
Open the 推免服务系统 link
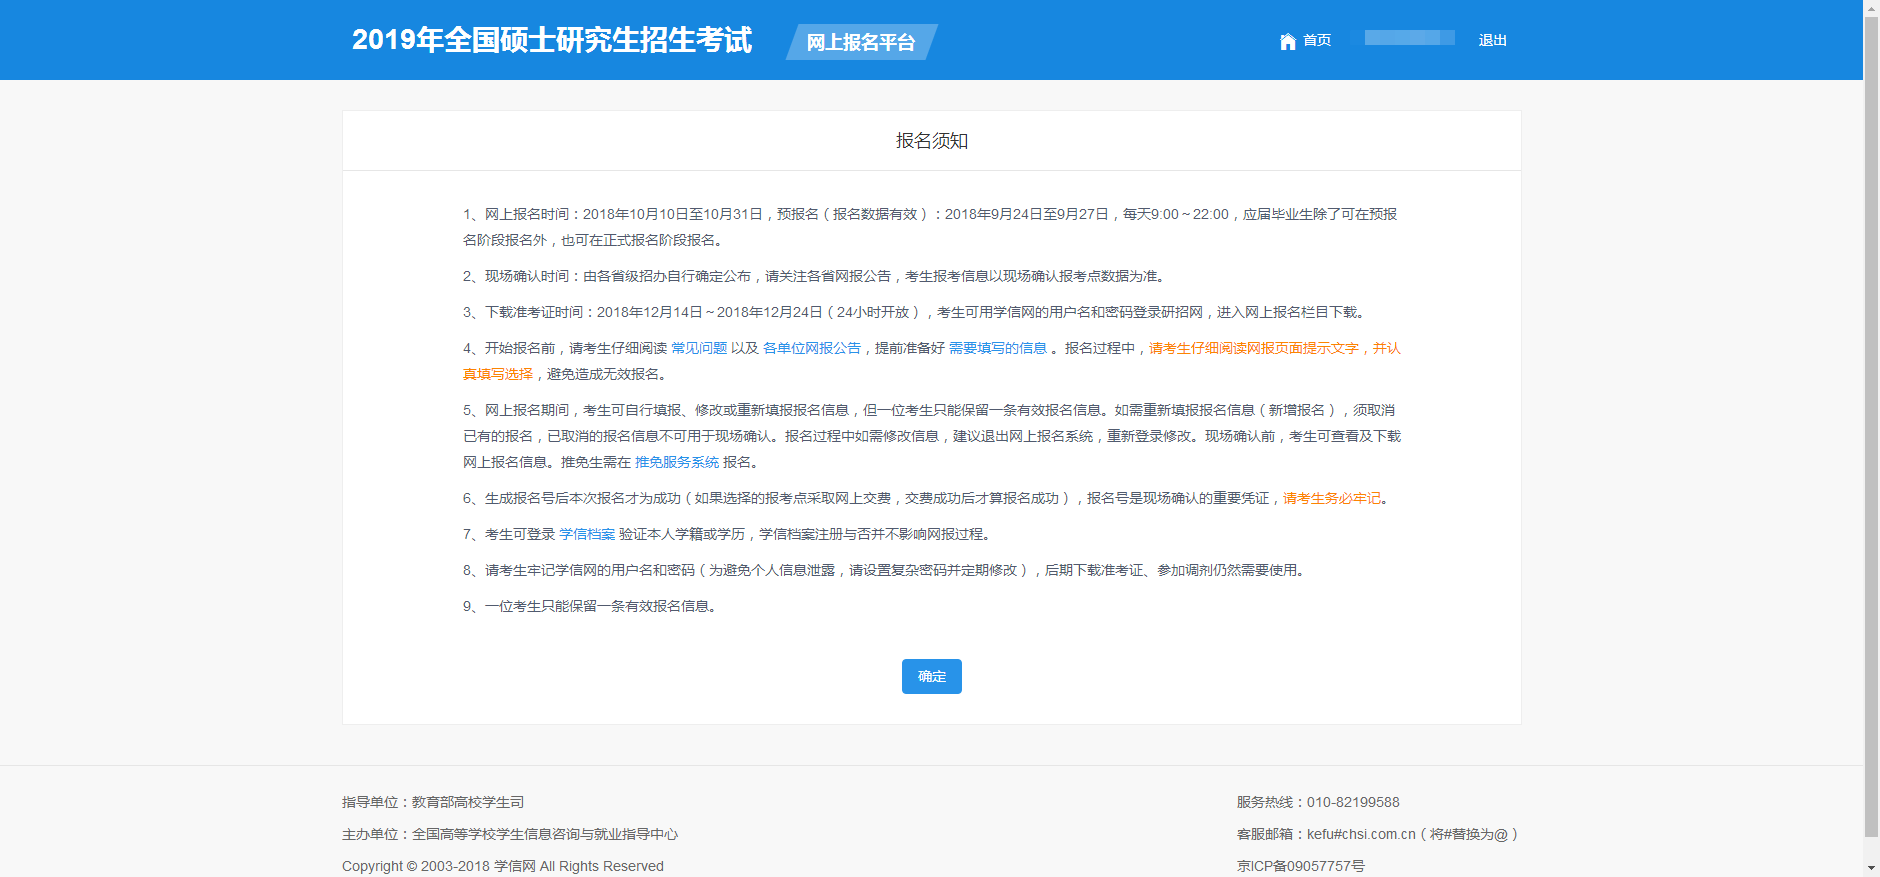click(677, 462)
